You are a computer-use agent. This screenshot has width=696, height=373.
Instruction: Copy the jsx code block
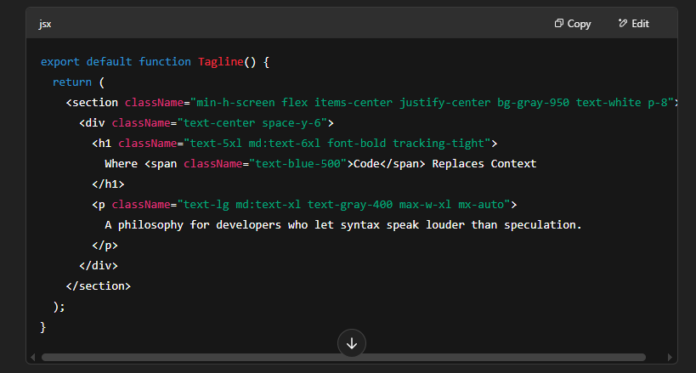pyautogui.click(x=573, y=24)
